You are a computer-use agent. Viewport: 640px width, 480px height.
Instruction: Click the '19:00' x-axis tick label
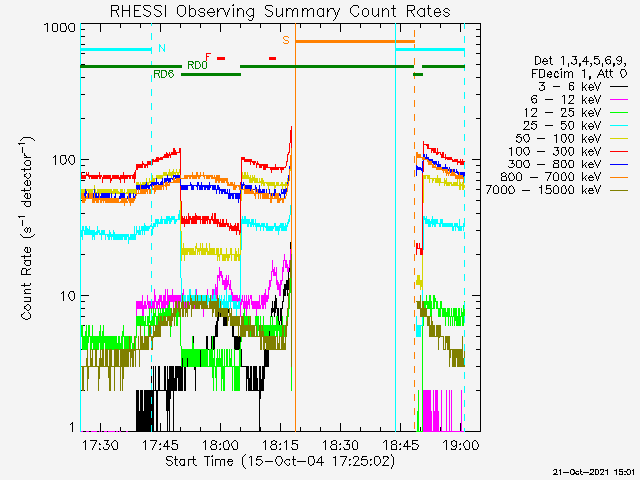[461, 445]
